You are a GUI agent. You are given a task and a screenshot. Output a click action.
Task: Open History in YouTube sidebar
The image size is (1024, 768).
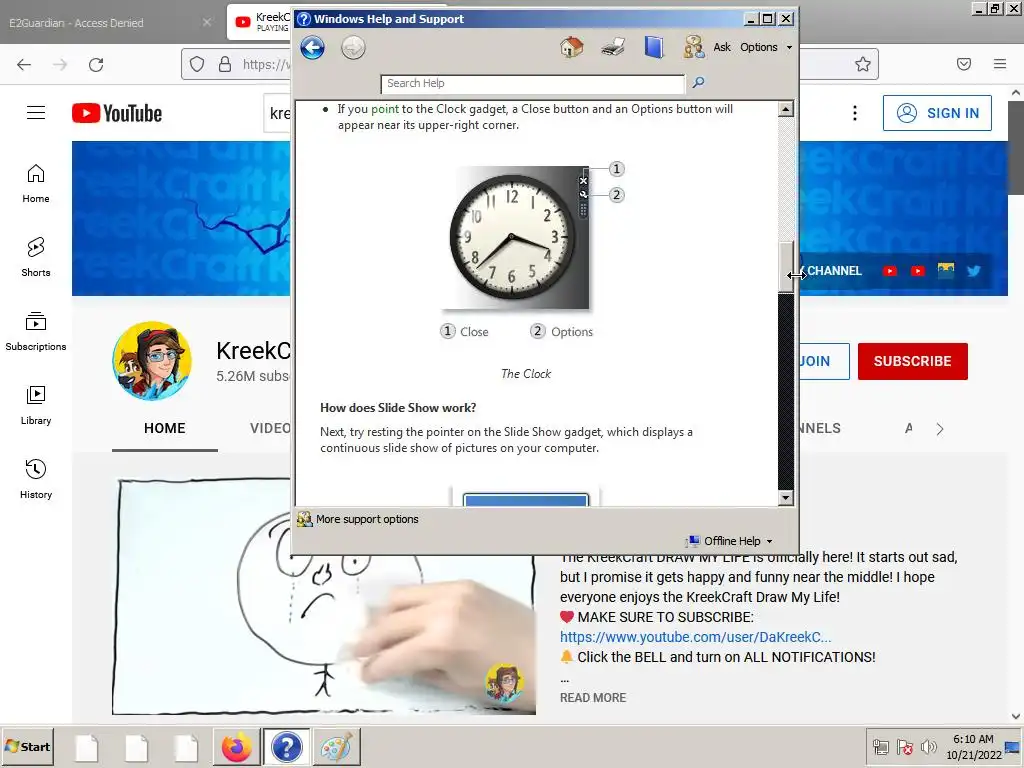(x=36, y=479)
